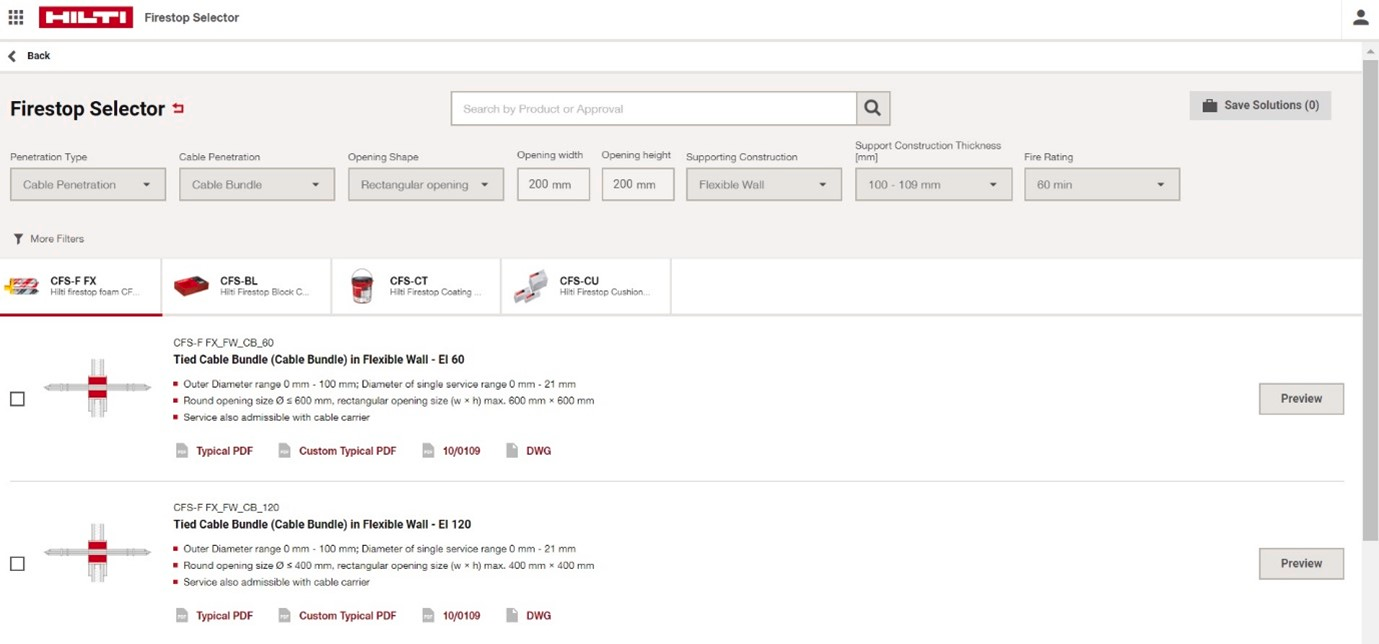Select the CFS-CU product tab

586,287
